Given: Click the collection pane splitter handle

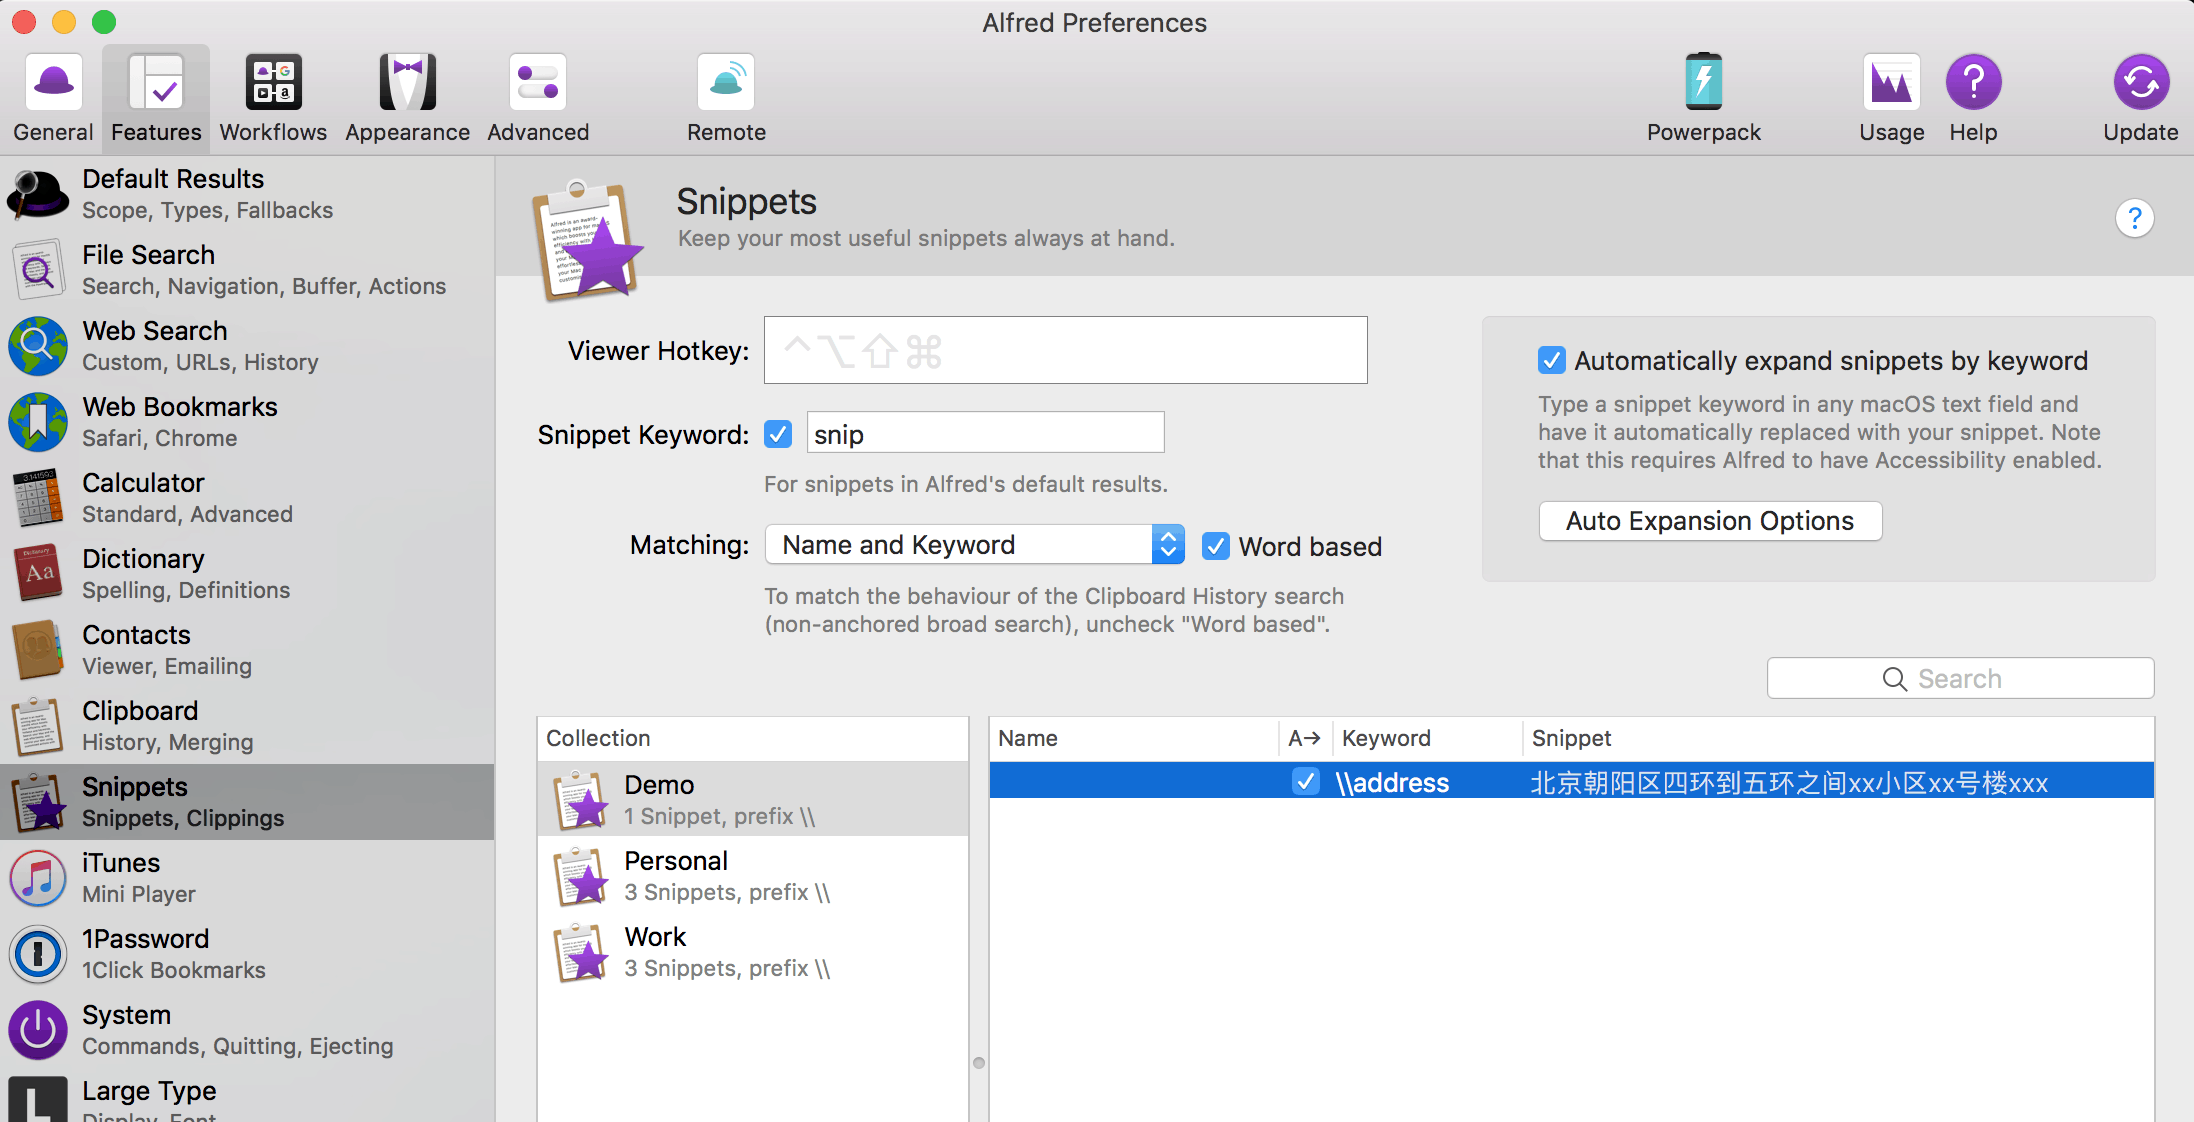Looking at the screenshot, I should coord(979,1063).
